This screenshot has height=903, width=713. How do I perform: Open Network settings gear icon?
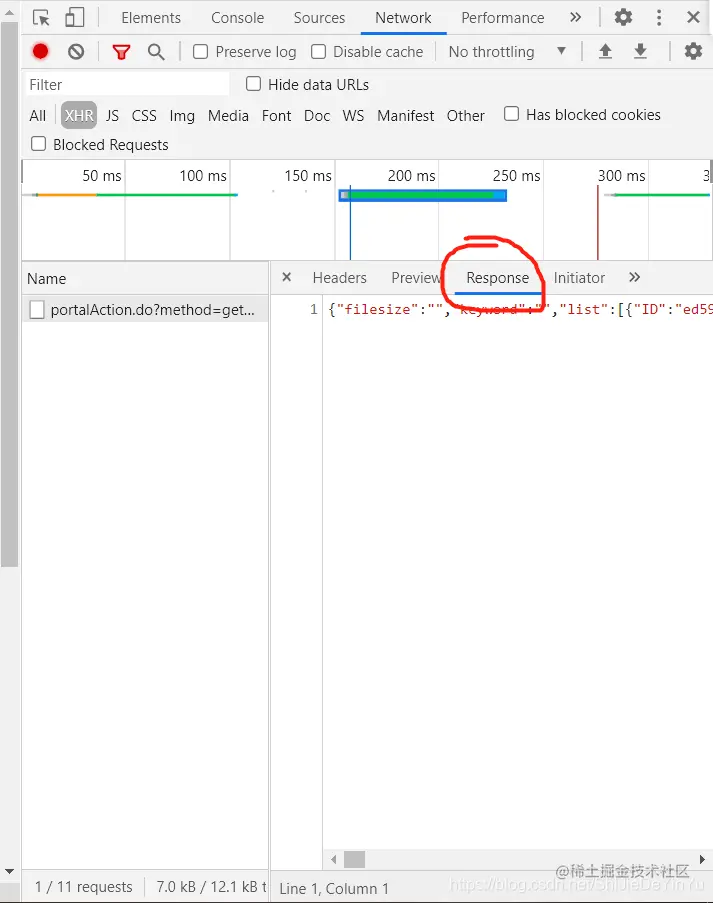pyautogui.click(x=693, y=52)
